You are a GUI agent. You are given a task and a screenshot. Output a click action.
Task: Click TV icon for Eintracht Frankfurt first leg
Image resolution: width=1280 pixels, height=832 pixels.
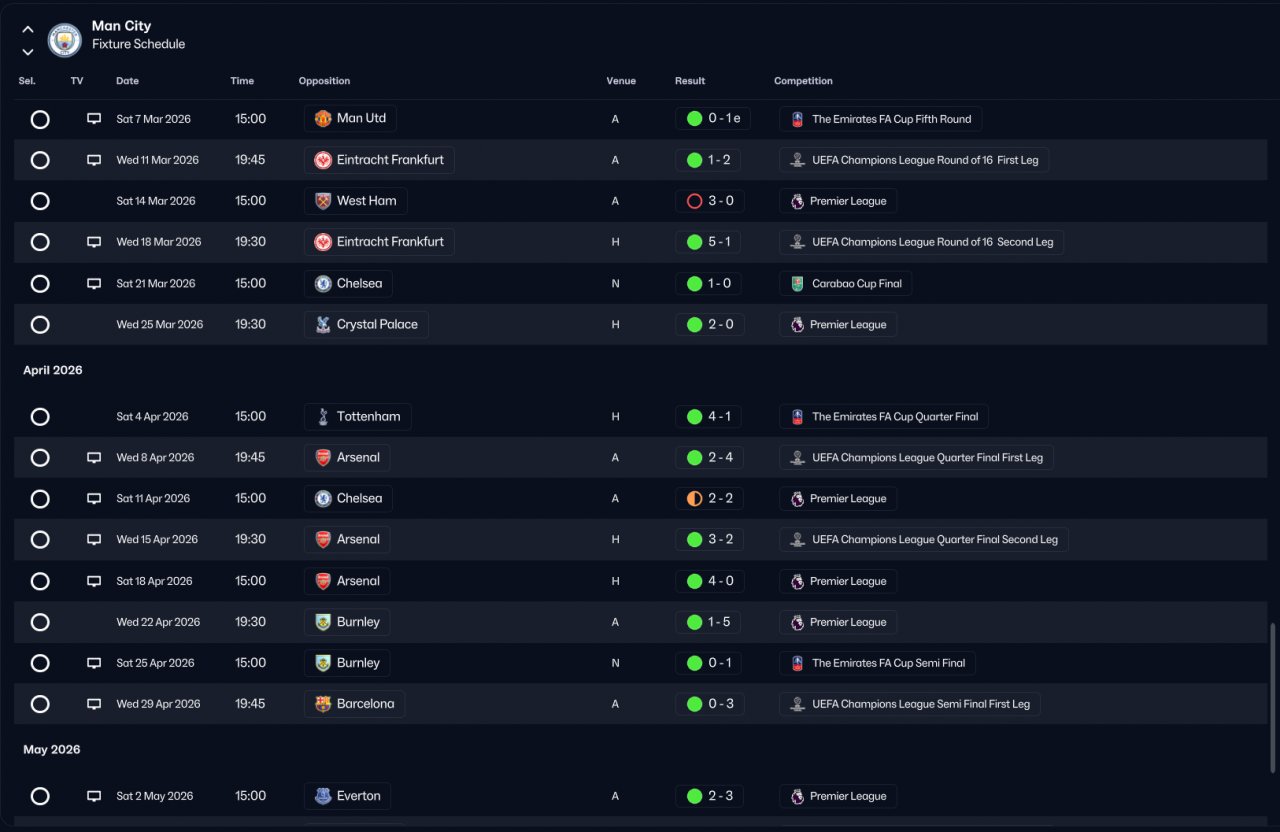(94, 160)
